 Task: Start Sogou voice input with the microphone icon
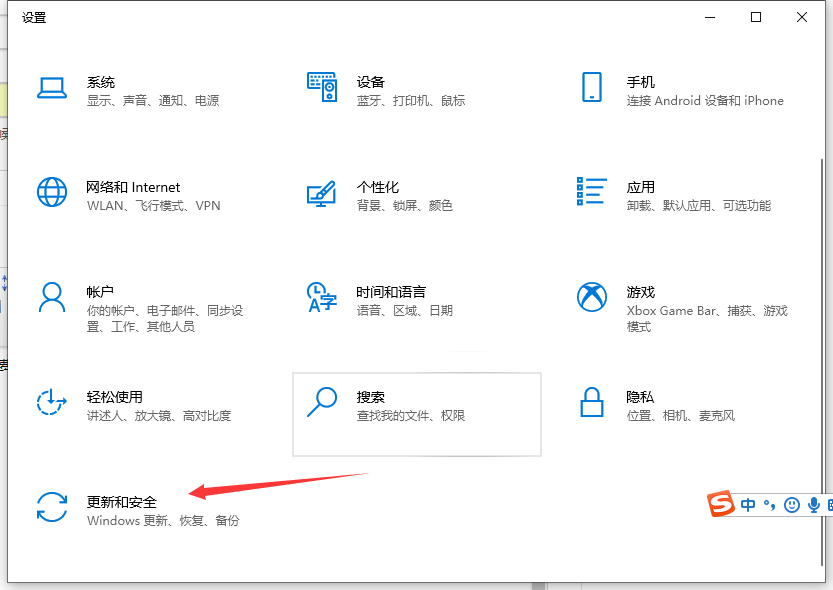click(814, 505)
